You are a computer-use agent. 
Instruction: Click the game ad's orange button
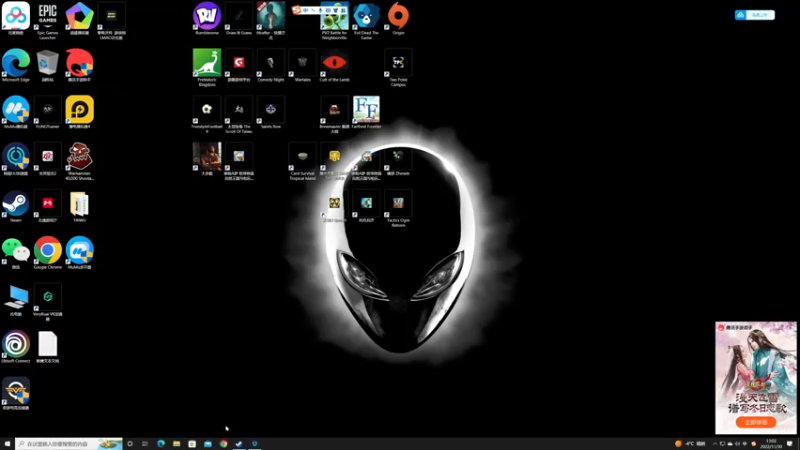pos(756,422)
